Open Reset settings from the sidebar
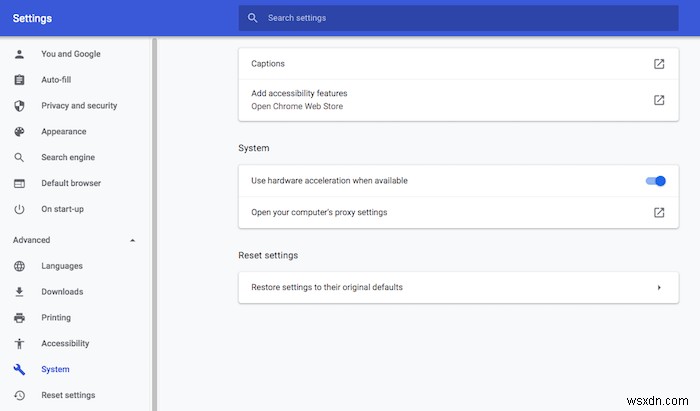 pos(68,395)
